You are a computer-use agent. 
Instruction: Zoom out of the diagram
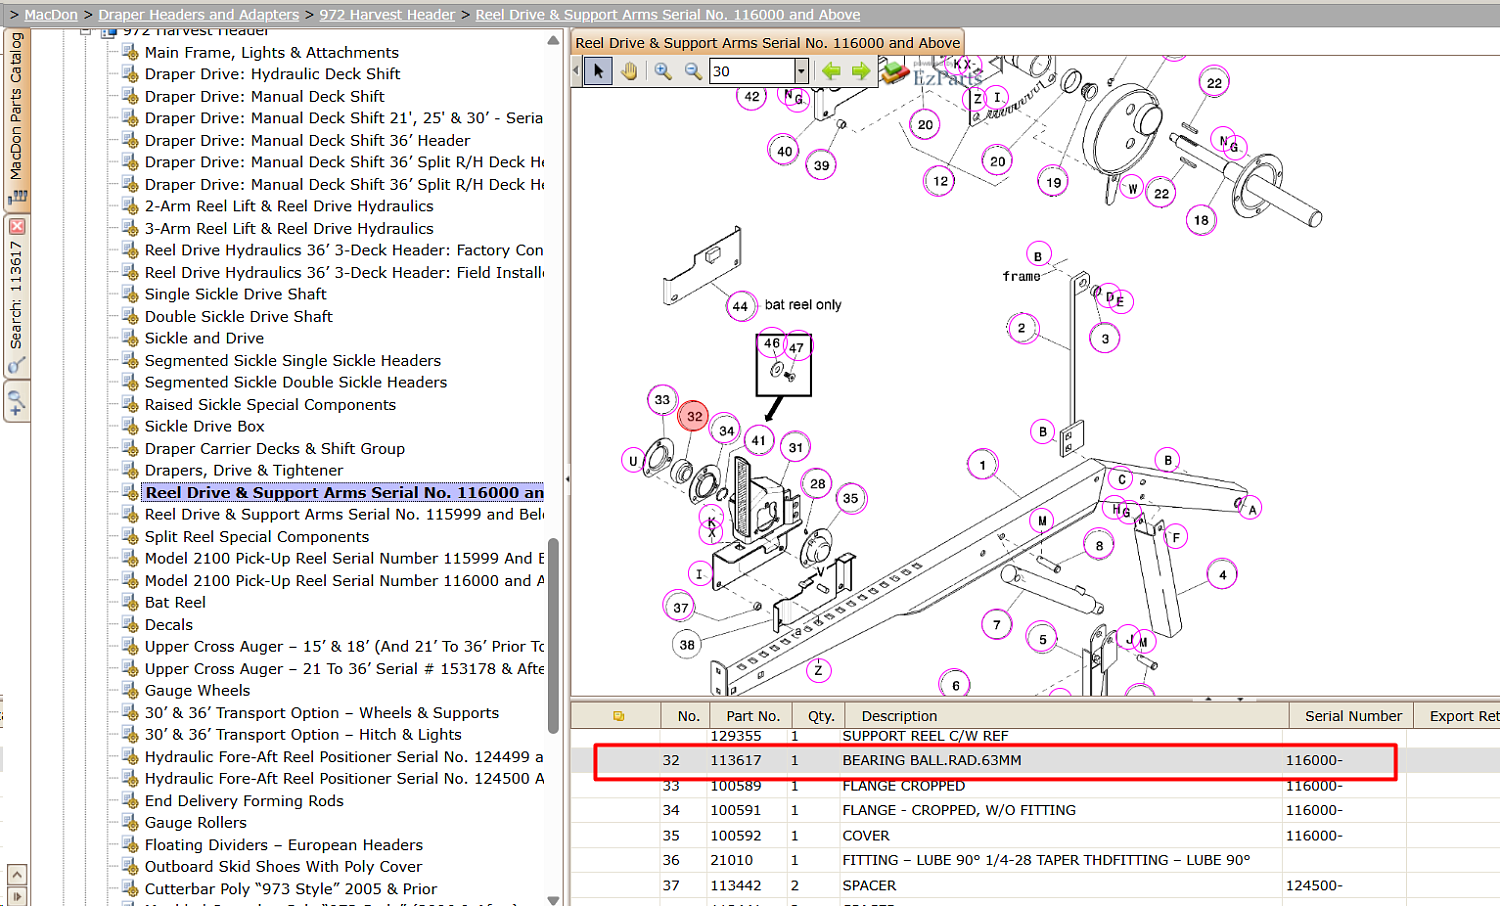coord(693,71)
